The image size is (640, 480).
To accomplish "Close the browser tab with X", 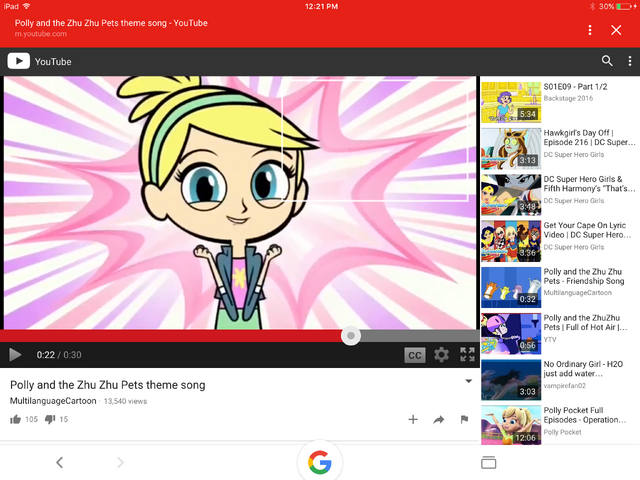I will (616, 30).
